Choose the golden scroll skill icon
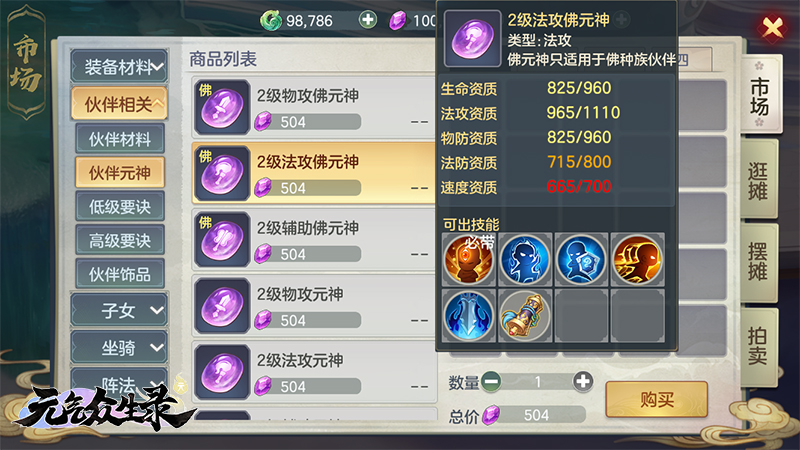Viewport: 800px width, 450px height. pos(524,316)
